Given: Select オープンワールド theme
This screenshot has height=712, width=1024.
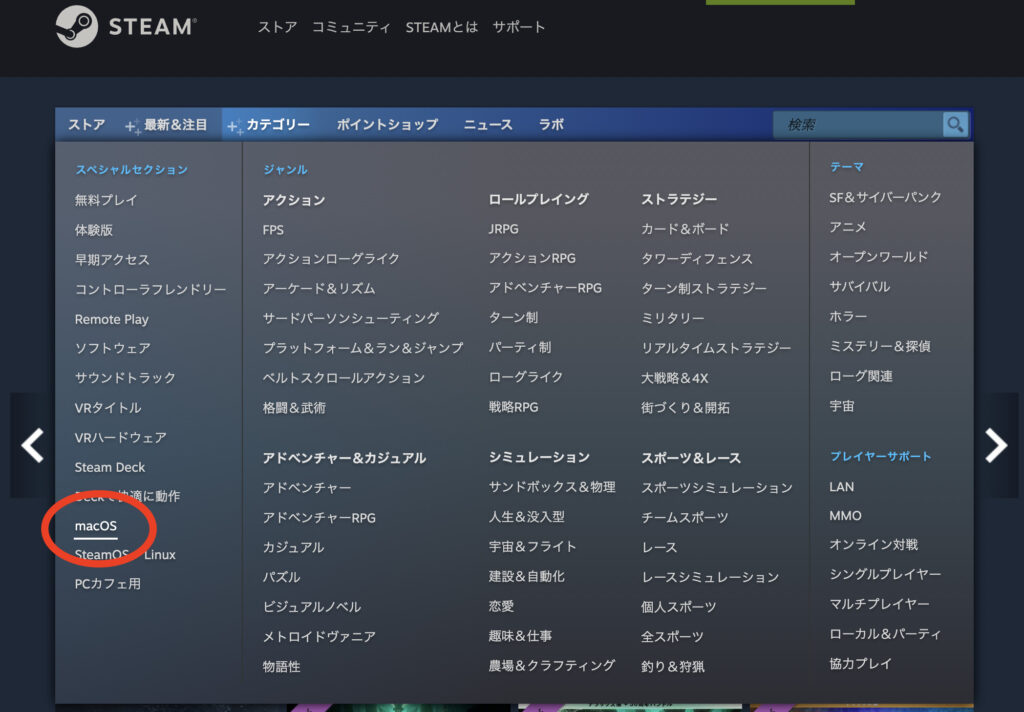Looking at the screenshot, I should point(878,257).
